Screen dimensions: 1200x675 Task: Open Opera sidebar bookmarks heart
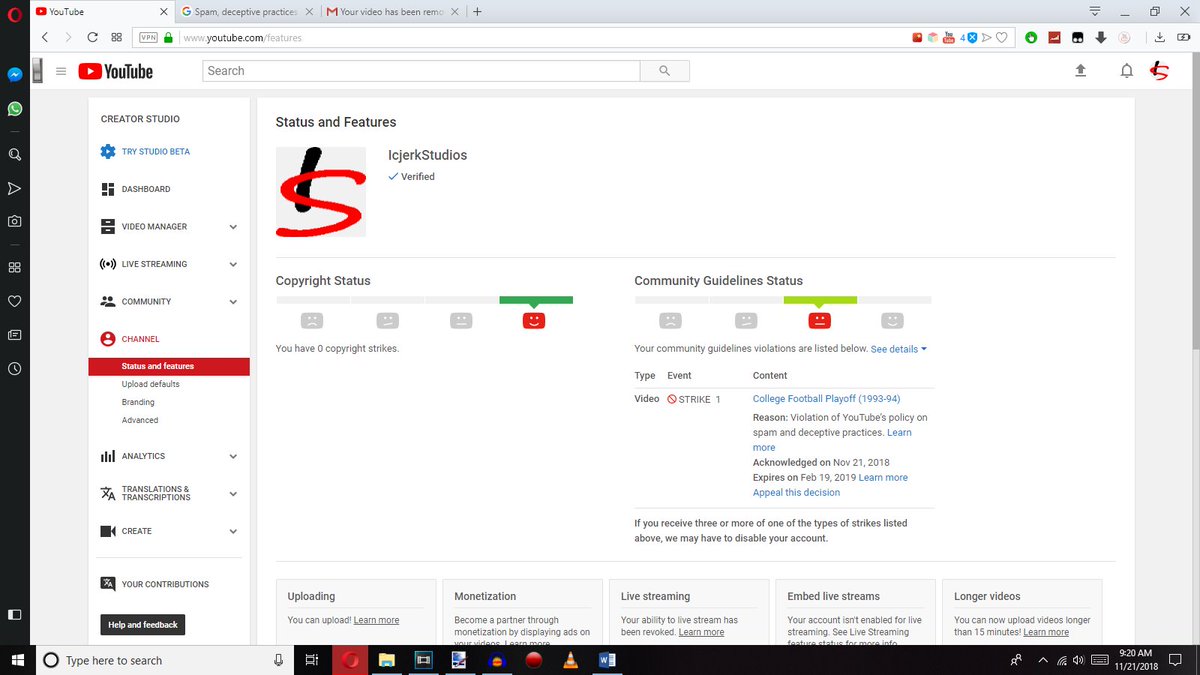pyautogui.click(x=15, y=301)
